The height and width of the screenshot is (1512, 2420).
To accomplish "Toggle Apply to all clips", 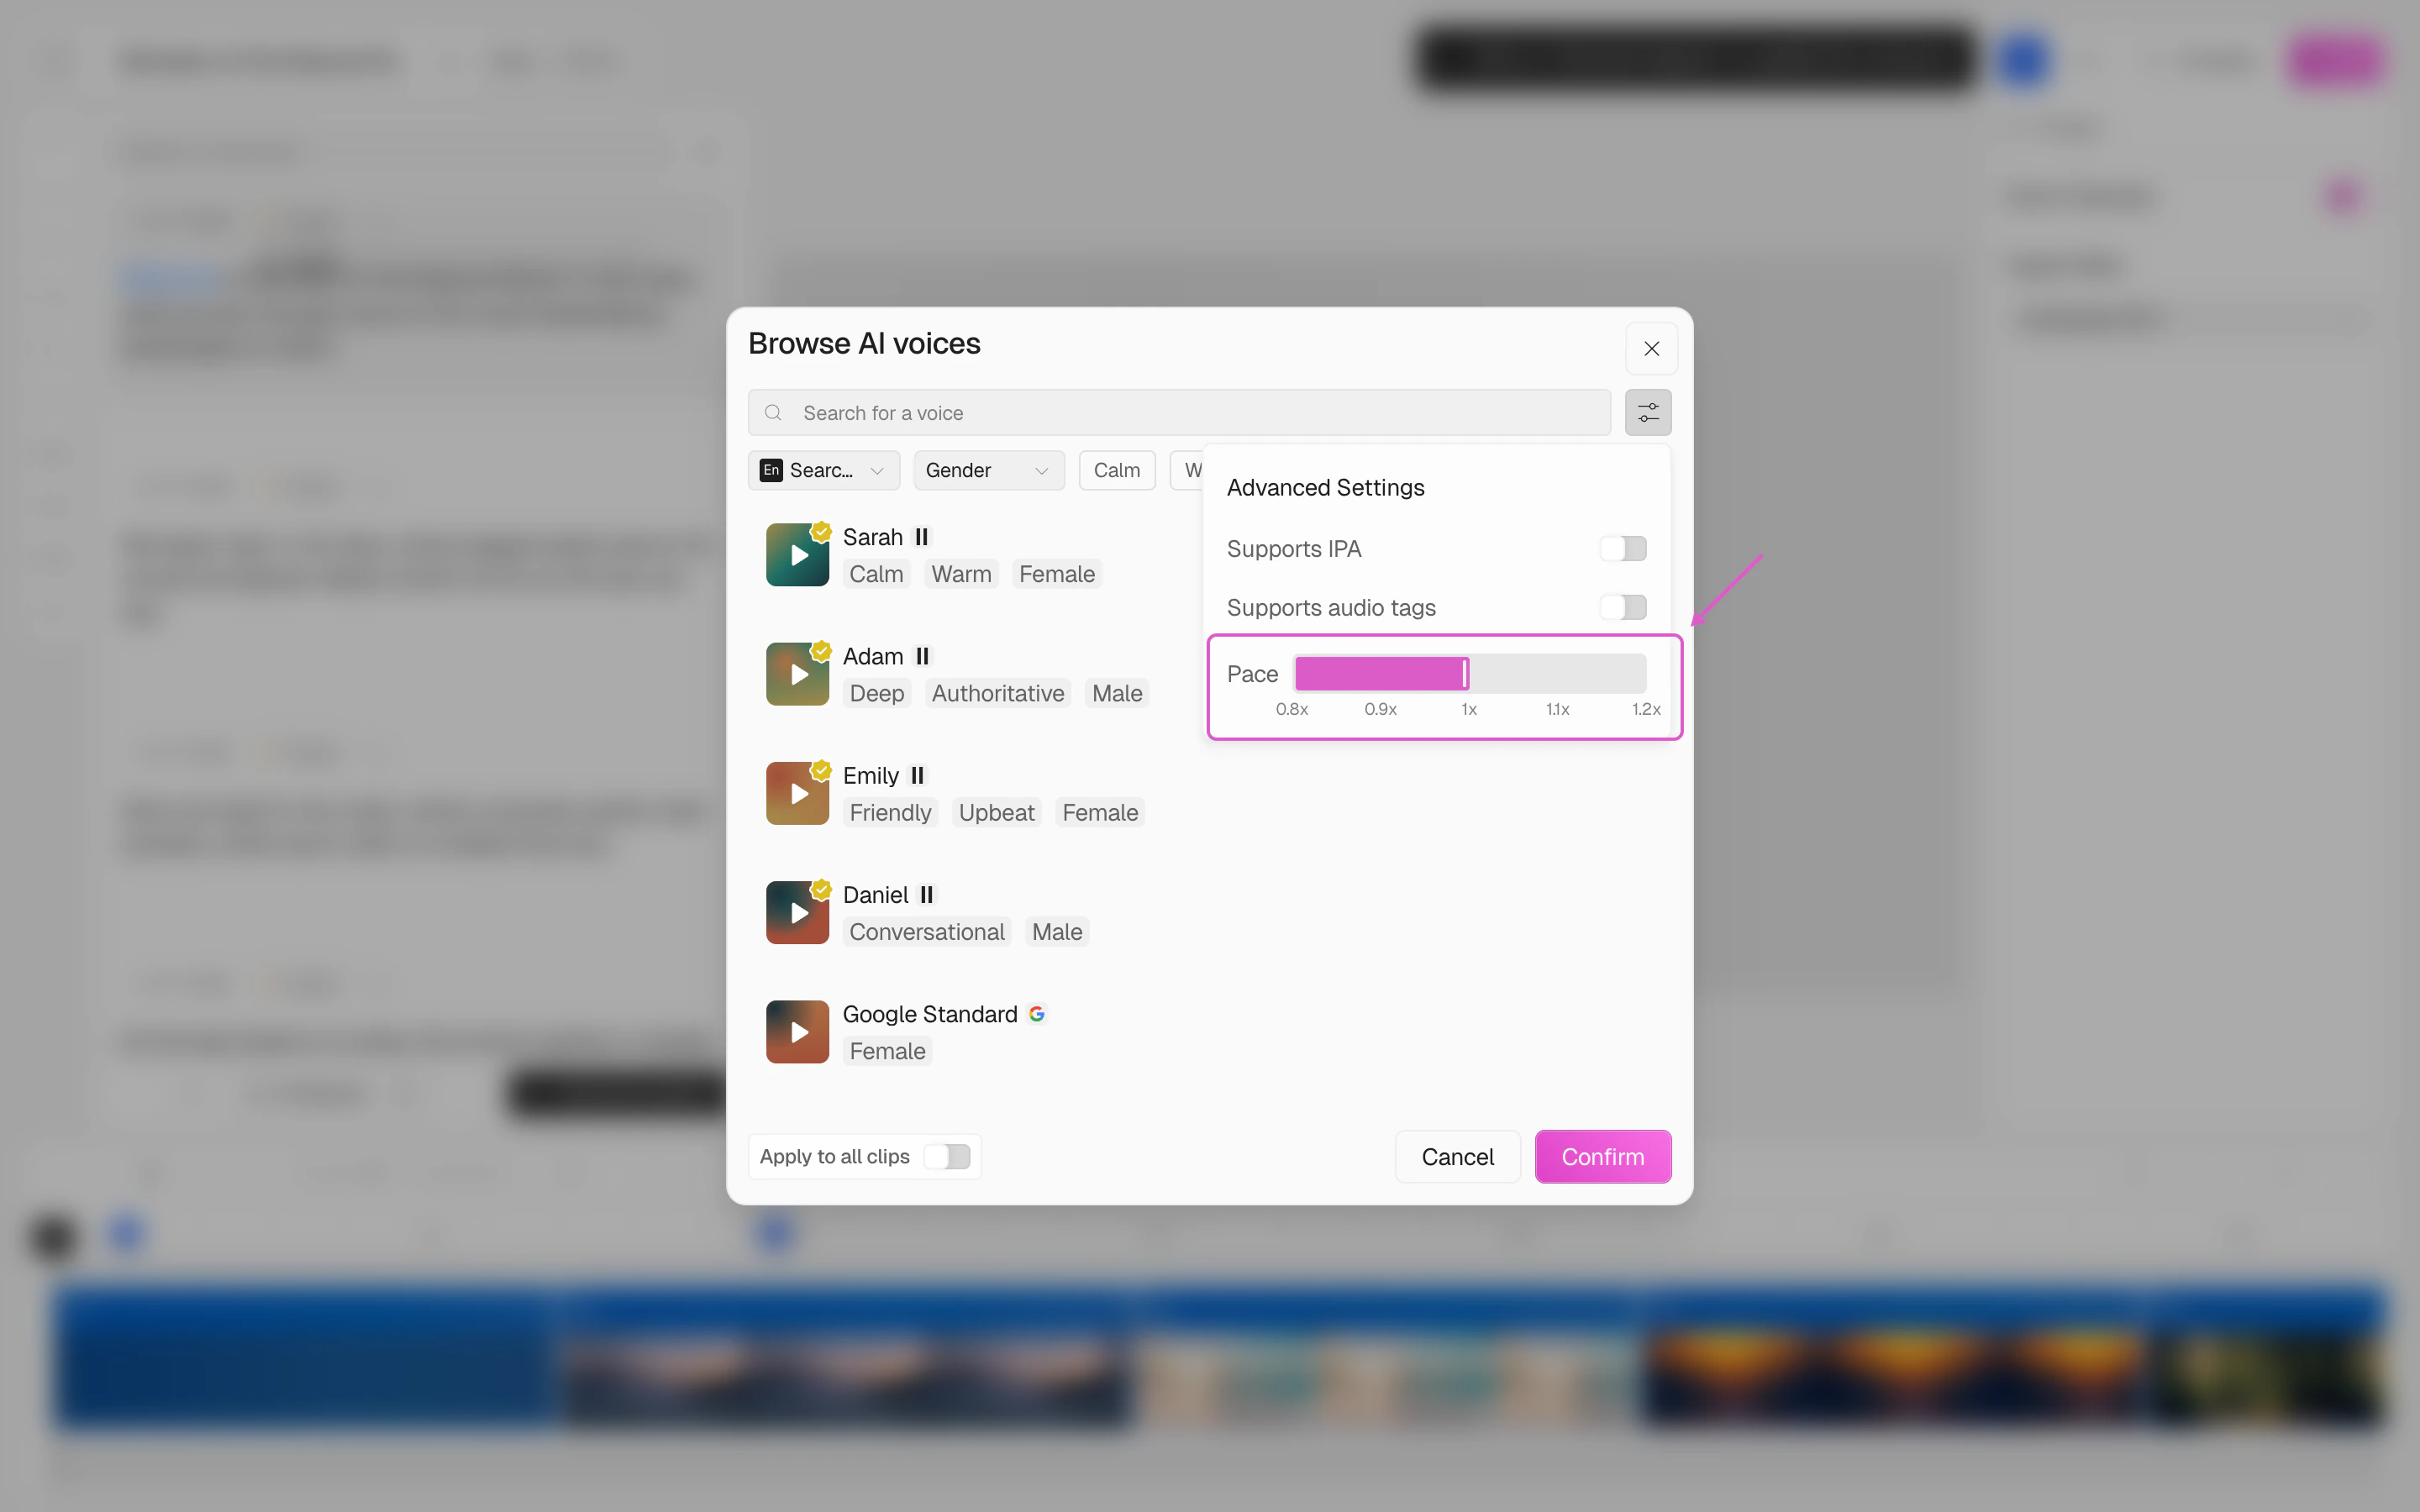I will [x=946, y=1156].
